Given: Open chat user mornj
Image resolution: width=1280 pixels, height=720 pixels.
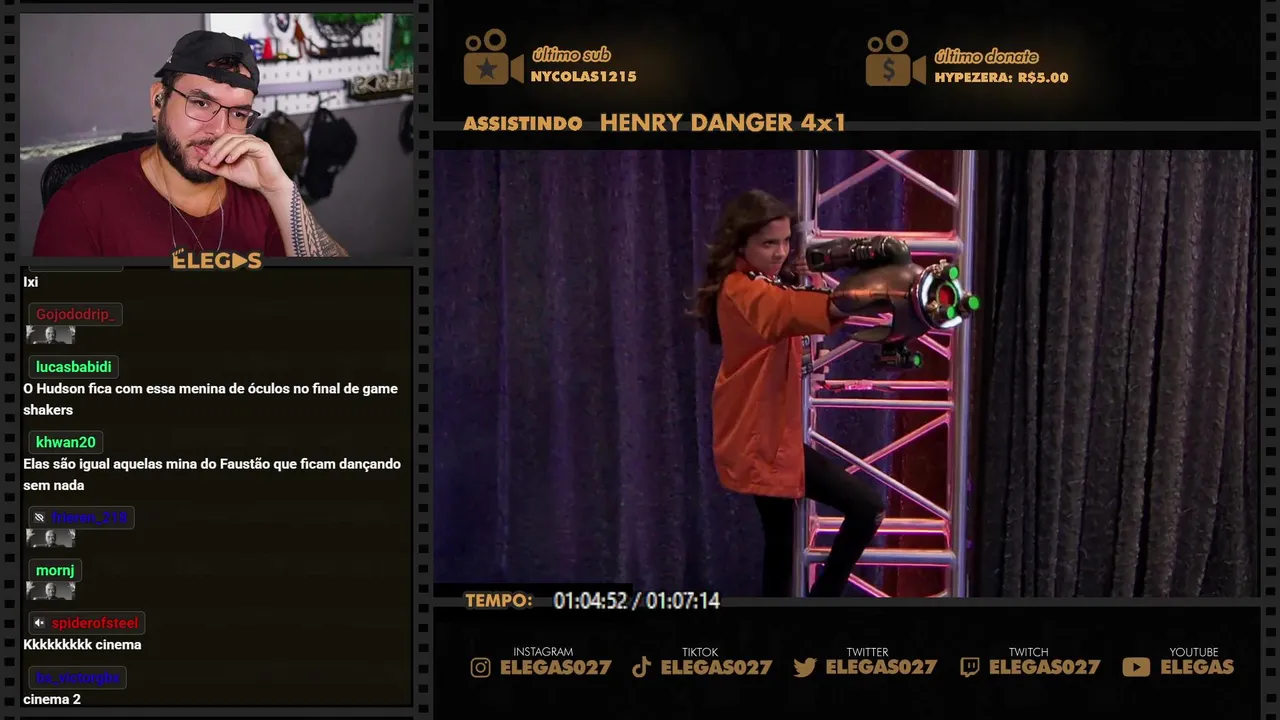Looking at the screenshot, I should pyautogui.click(x=55, y=570).
